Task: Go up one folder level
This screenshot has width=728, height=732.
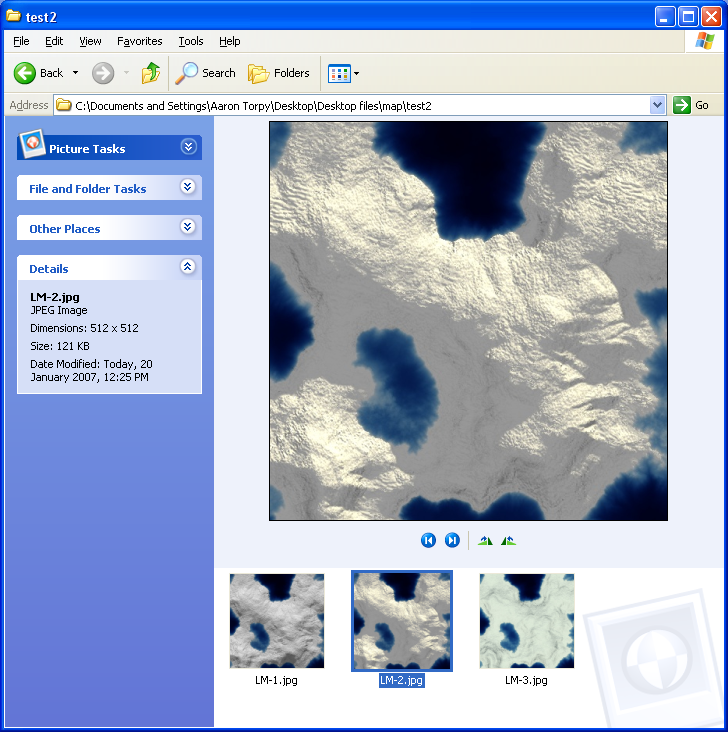Action: (x=151, y=73)
